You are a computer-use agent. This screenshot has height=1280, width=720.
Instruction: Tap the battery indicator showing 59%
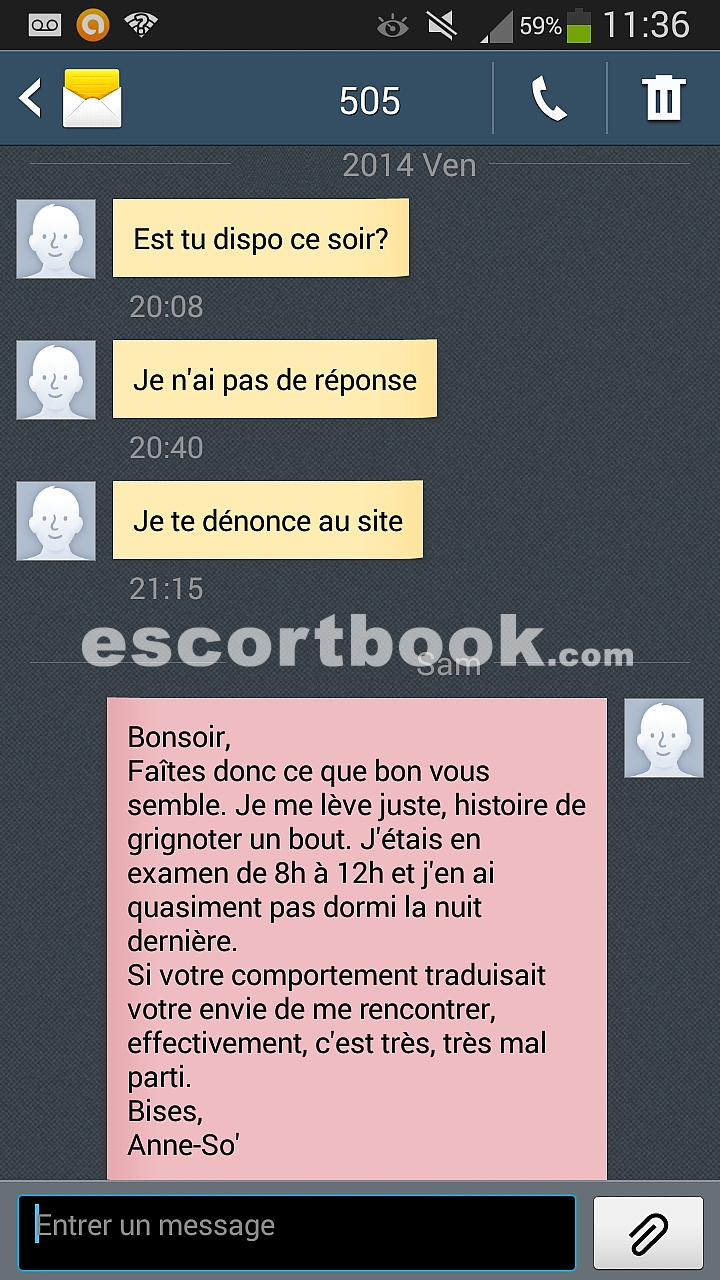(578, 26)
